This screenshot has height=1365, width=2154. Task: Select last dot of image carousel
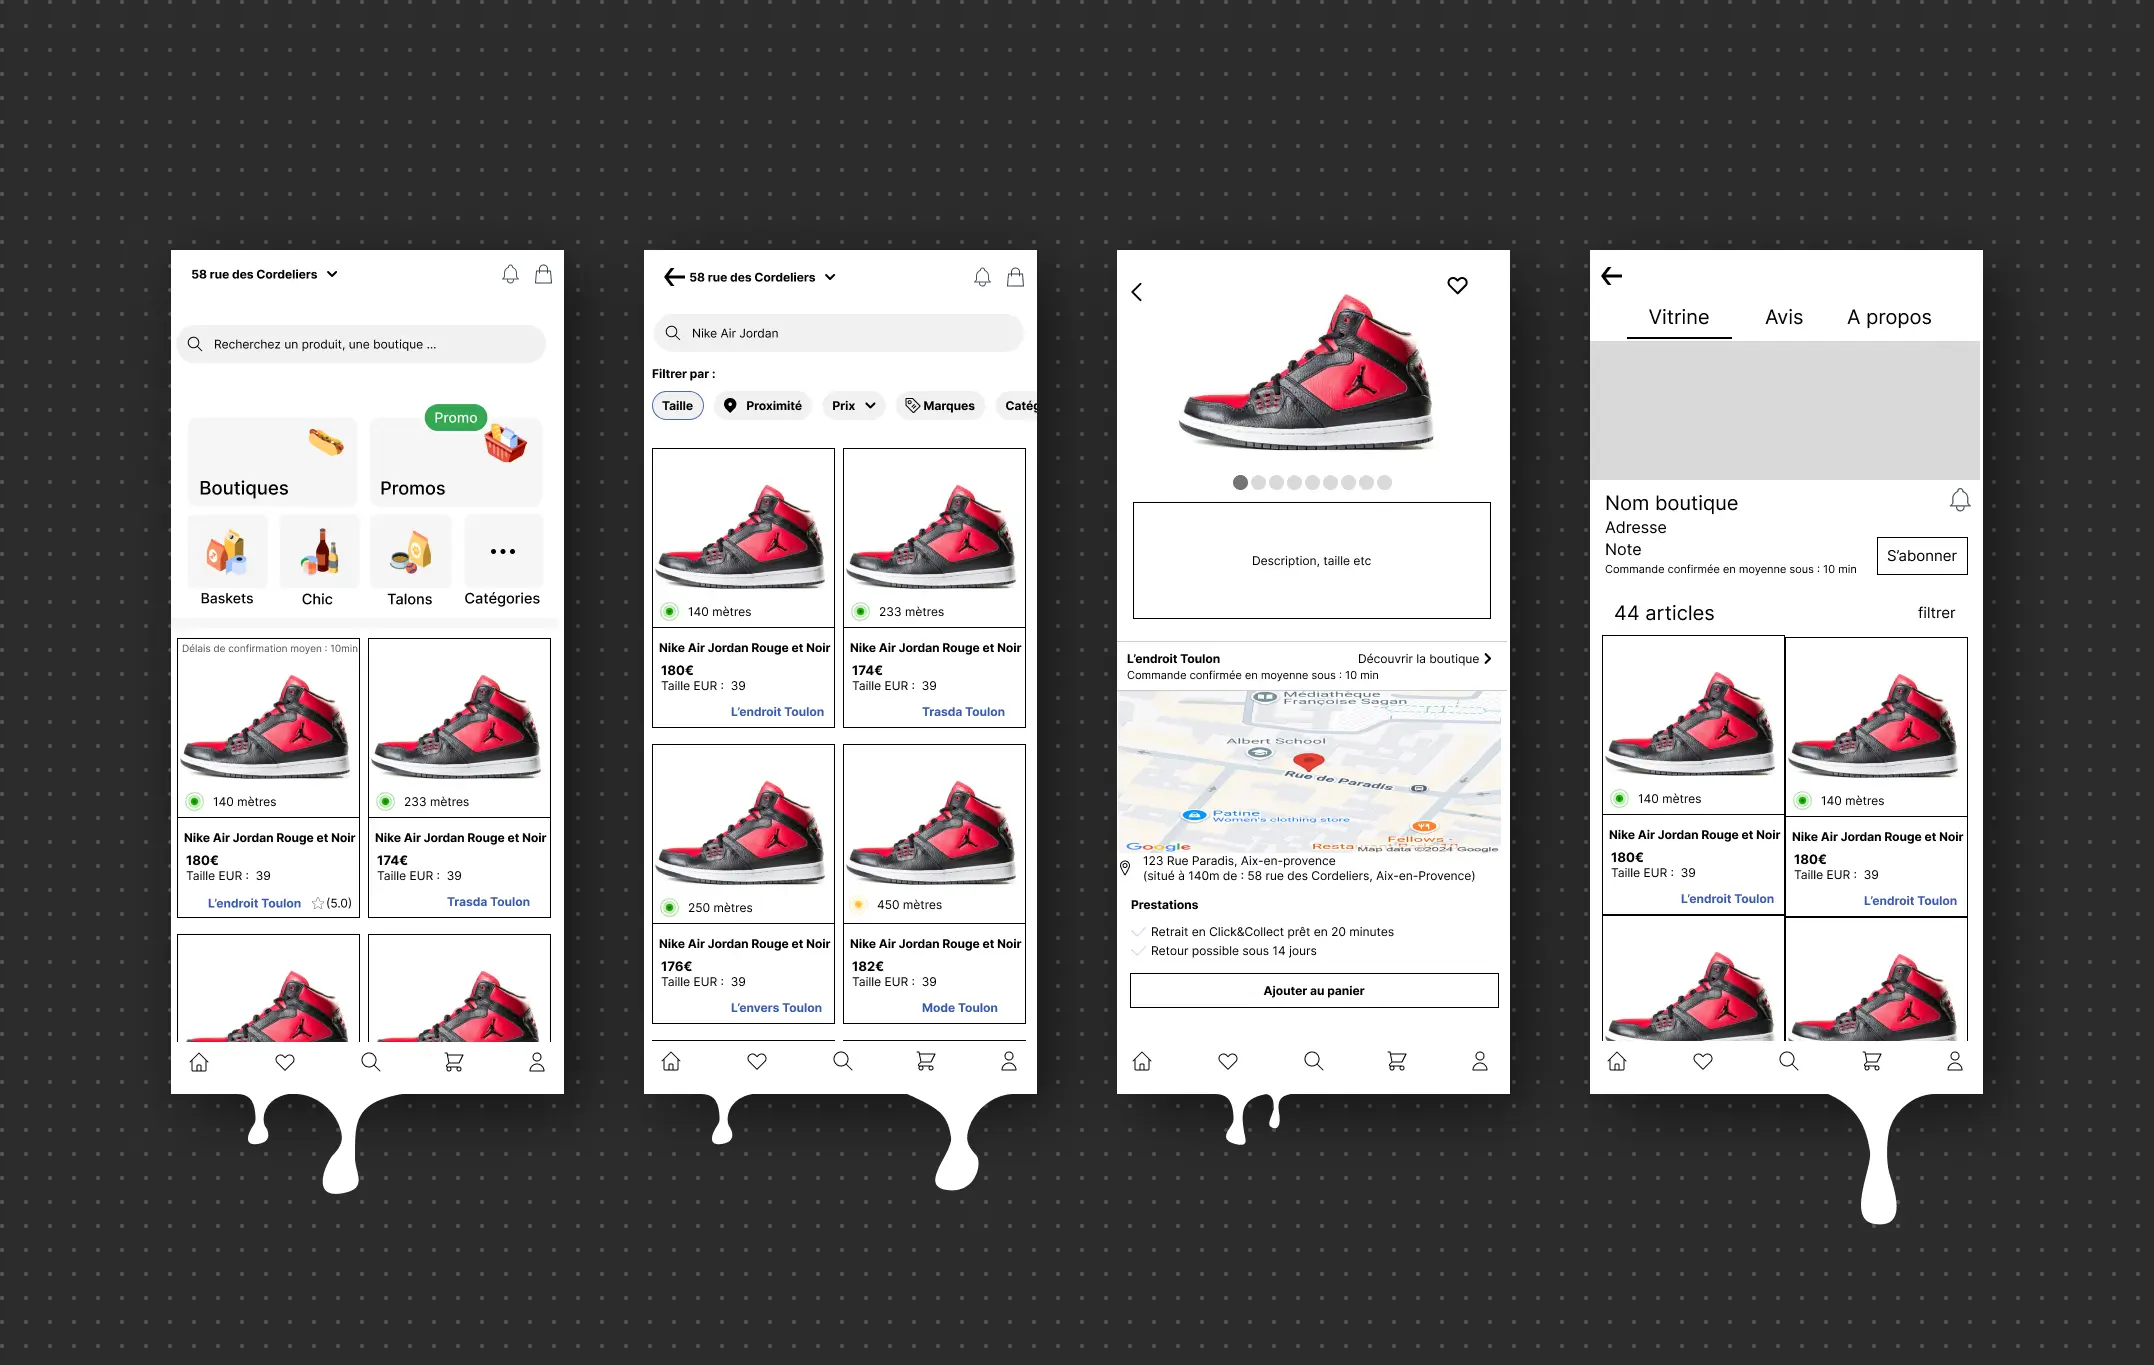tap(1384, 483)
